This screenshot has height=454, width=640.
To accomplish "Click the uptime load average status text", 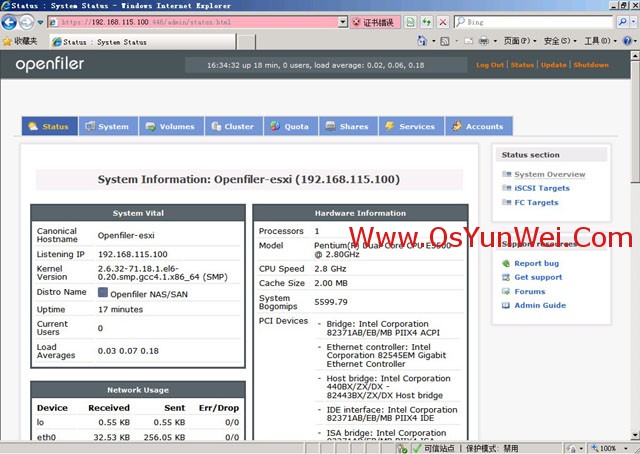I will 316,65.
